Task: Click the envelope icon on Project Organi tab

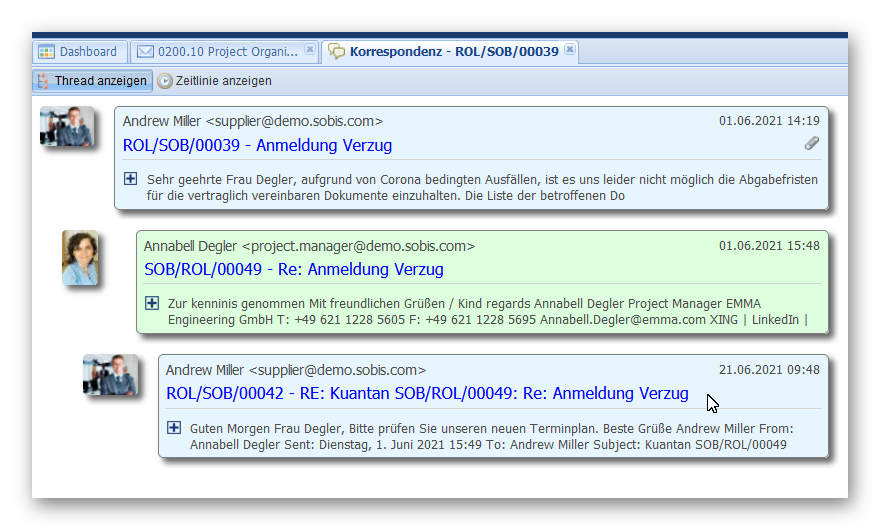Action: point(145,52)
